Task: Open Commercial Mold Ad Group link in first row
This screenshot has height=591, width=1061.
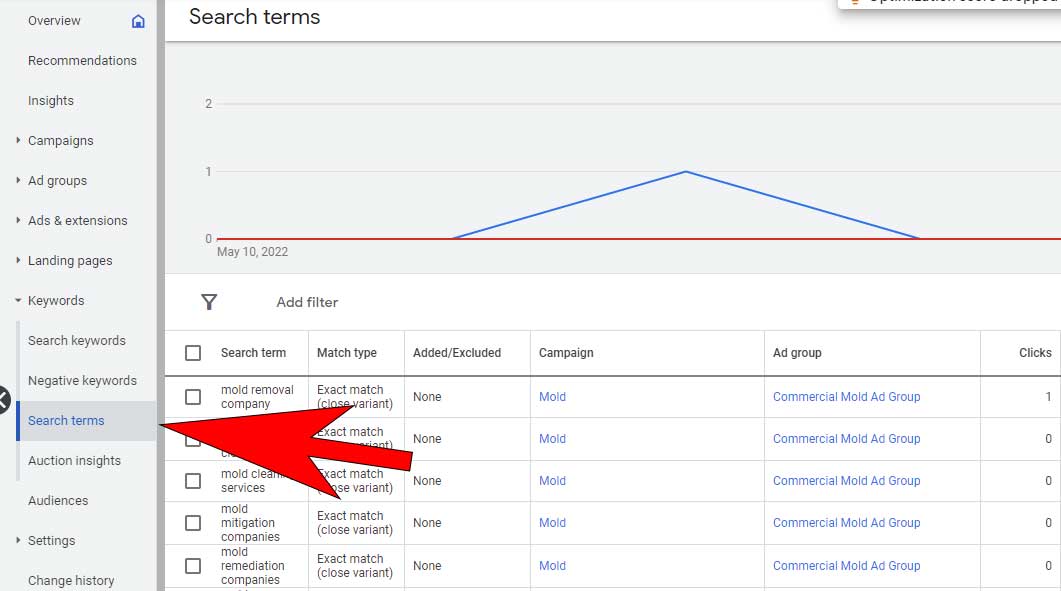Action: click(846, 397)
